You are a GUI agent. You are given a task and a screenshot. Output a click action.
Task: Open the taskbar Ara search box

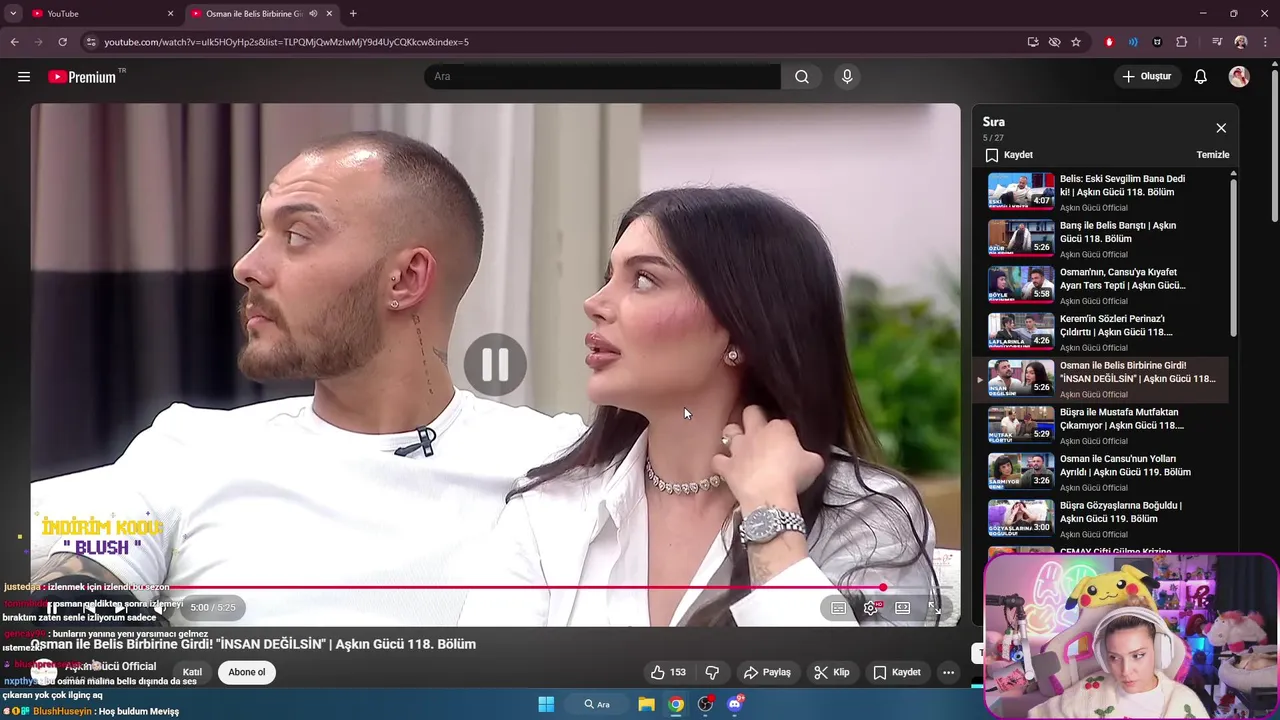coord(597,704)
